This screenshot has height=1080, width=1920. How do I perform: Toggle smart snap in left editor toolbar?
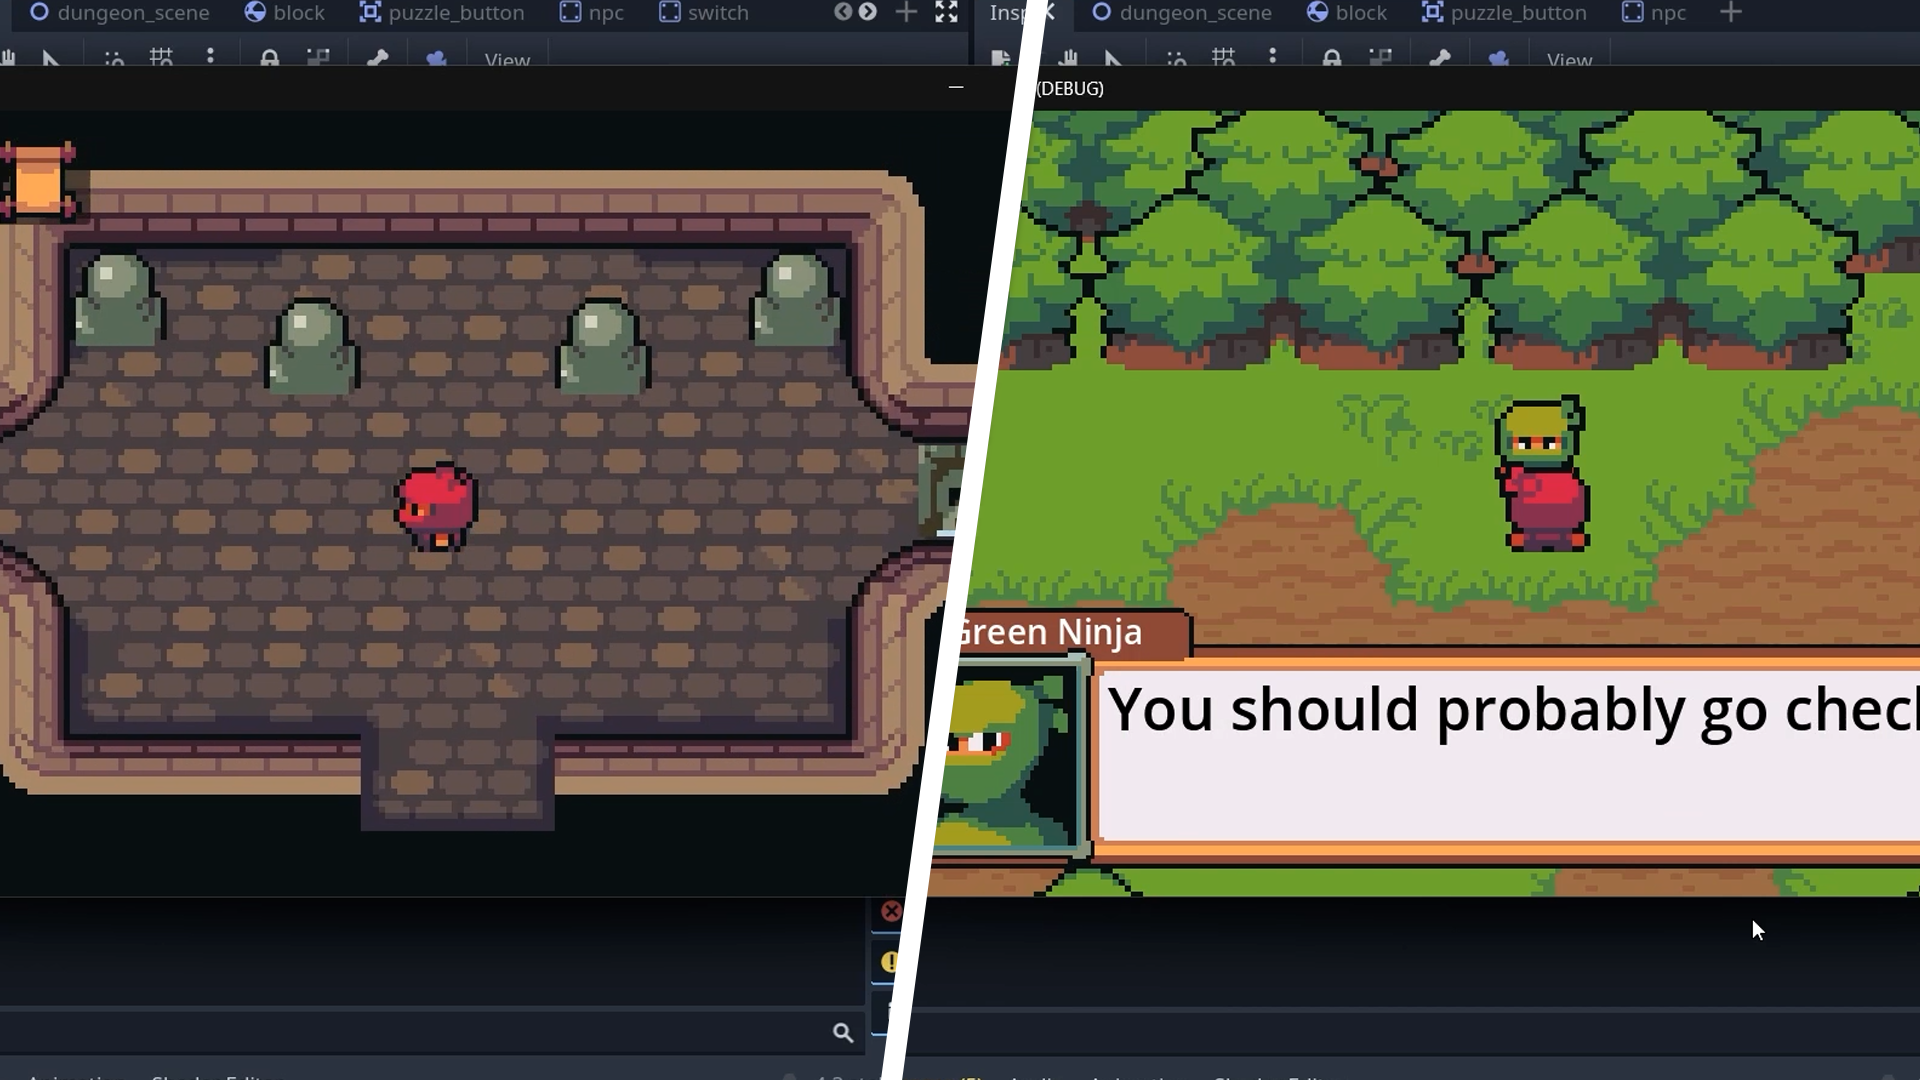(114, 59)
